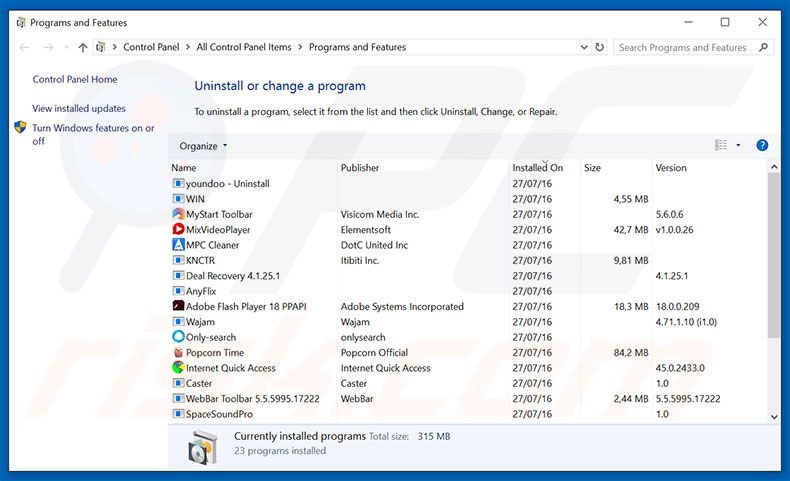The width and height of the screenshot is (790, 481).
Task: Sort by the Name column header
Action: 184,168
